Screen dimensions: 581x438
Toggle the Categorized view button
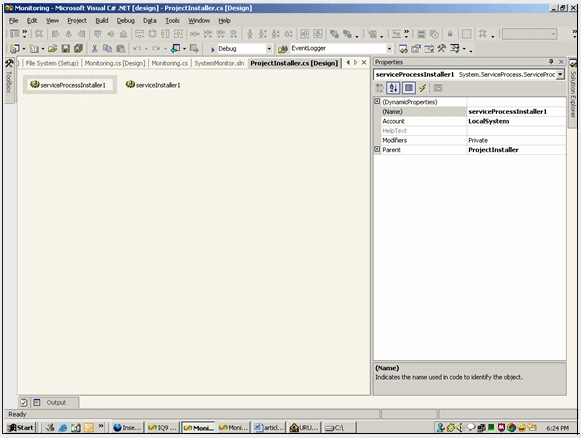click(379, 88)
